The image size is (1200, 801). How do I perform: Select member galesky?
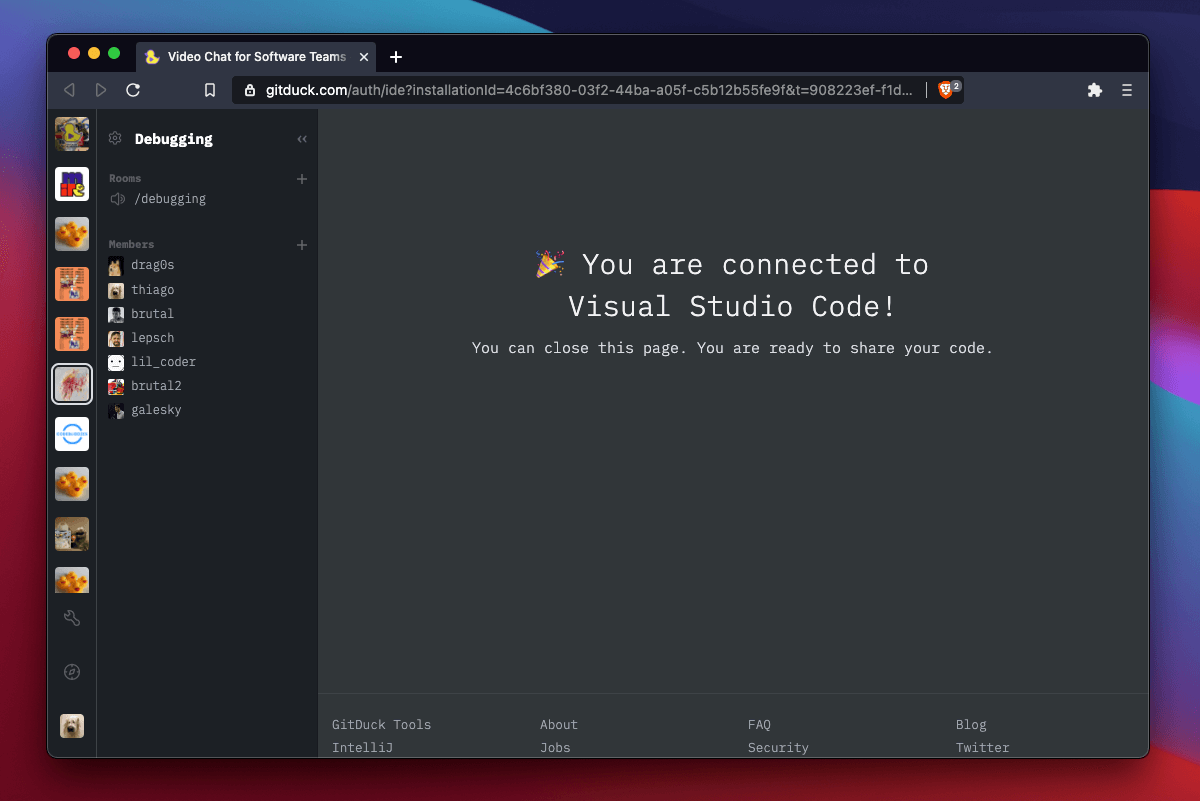[x=156, y=410]
